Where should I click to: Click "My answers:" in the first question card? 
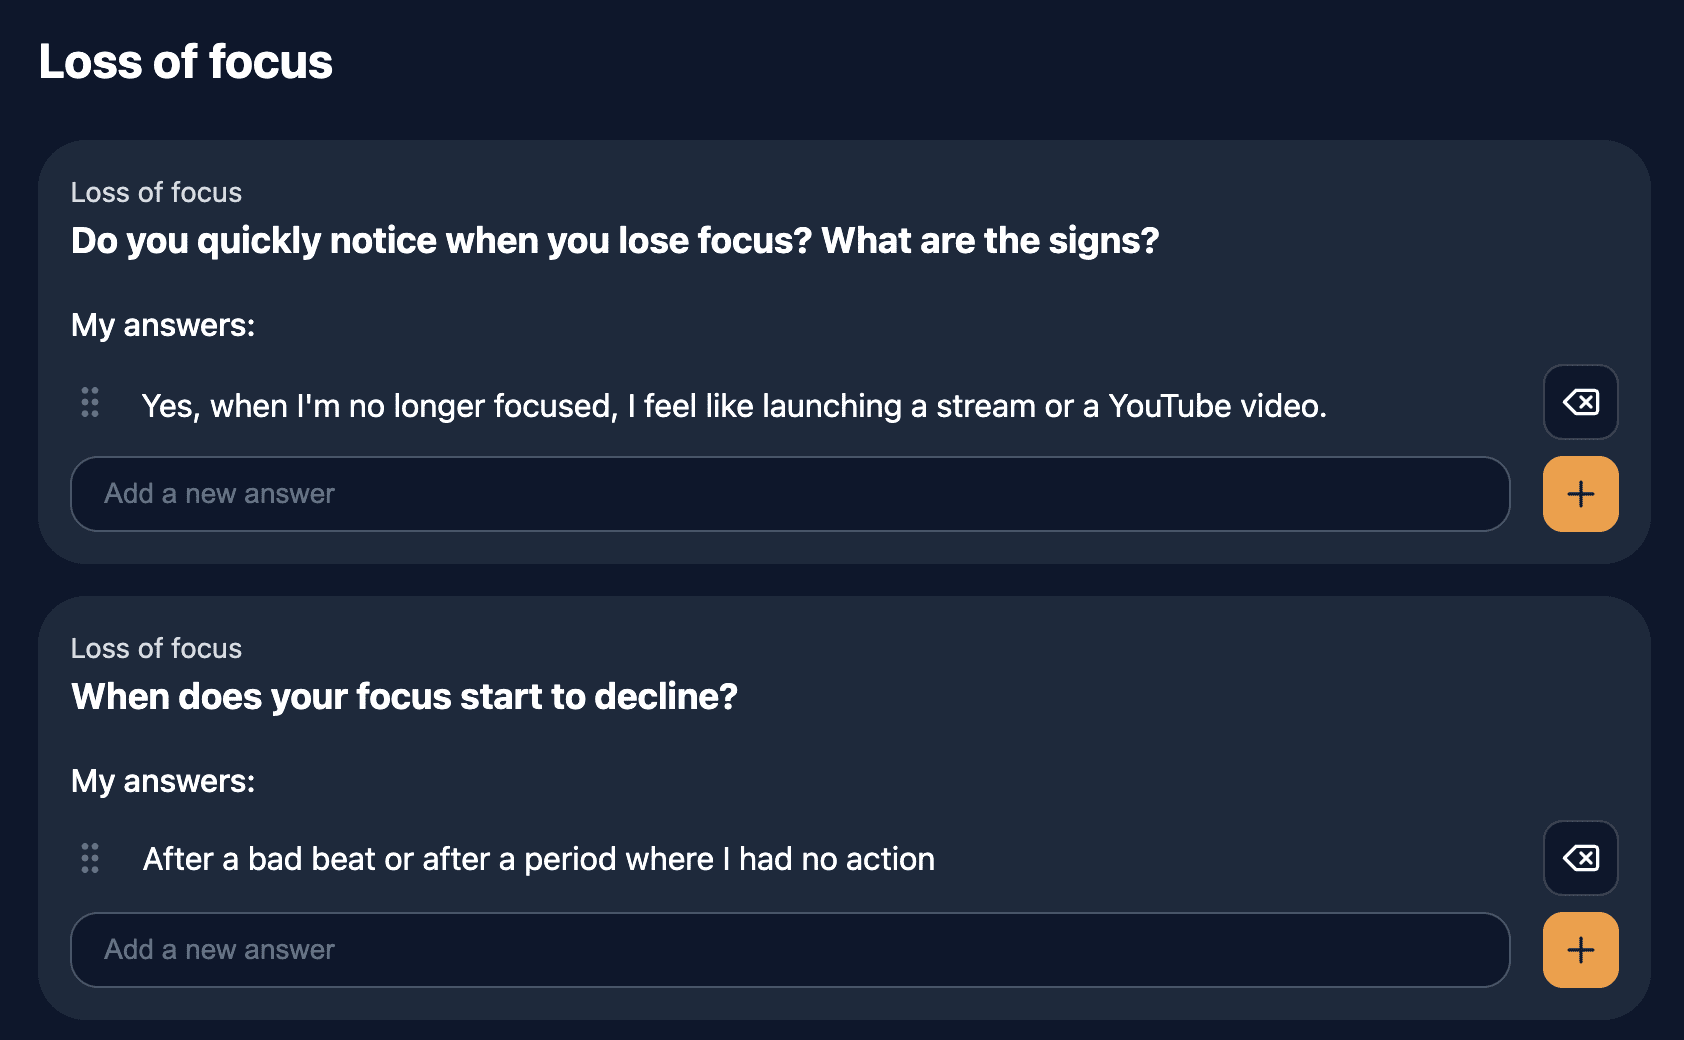click(x=163, y=325)
